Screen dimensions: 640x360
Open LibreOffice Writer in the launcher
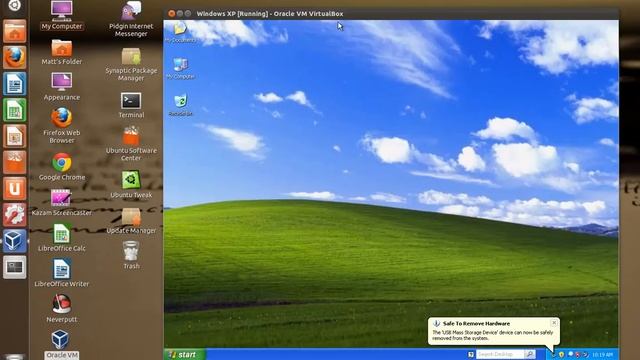click(15, 83)
